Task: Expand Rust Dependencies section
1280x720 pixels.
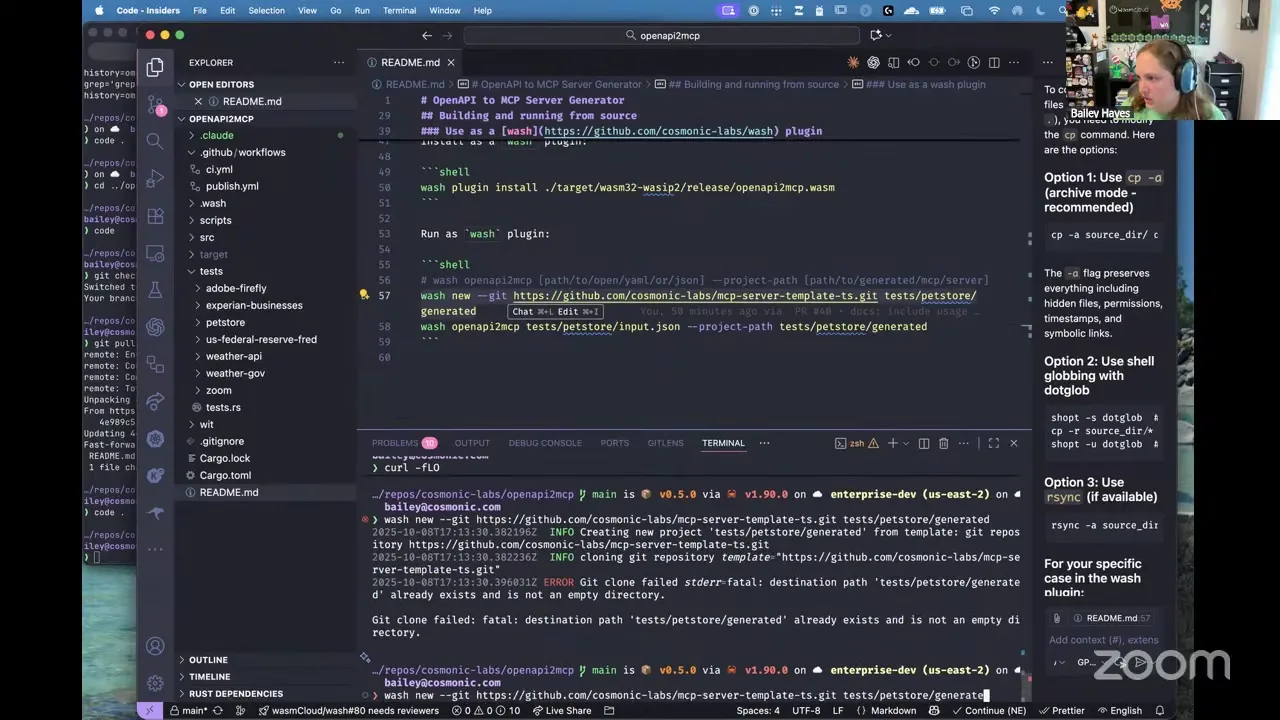Action: [x=266, y=694]
